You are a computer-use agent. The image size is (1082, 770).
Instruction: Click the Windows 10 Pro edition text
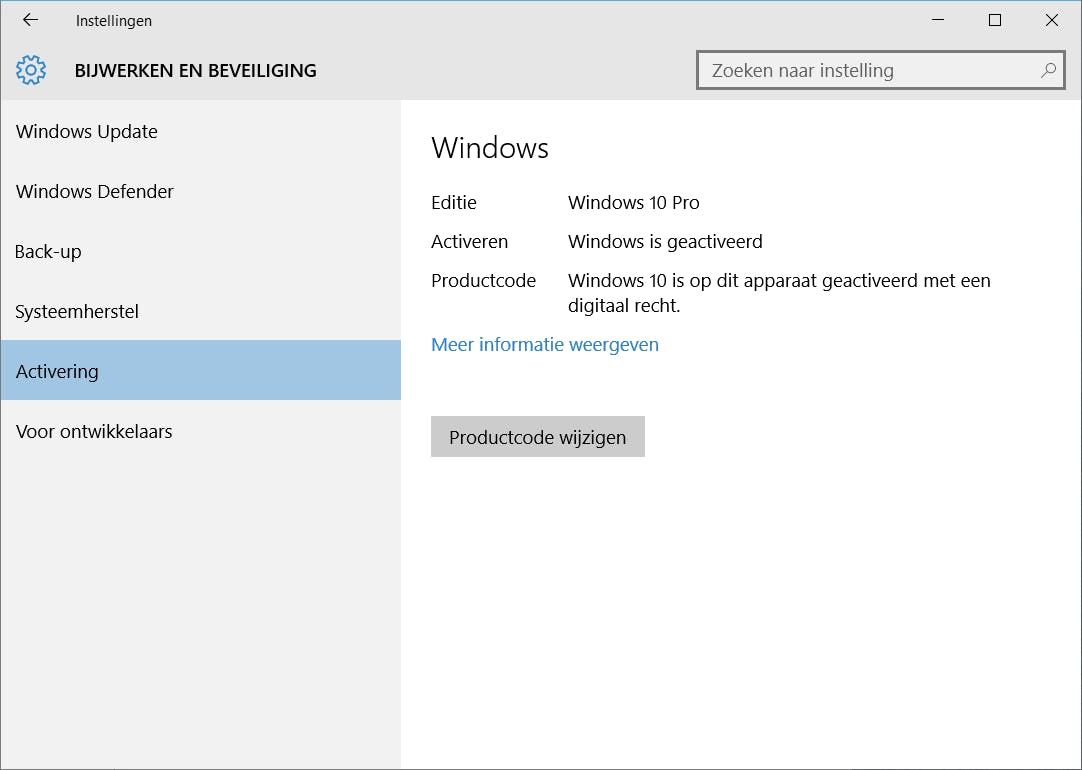(633, 202)
